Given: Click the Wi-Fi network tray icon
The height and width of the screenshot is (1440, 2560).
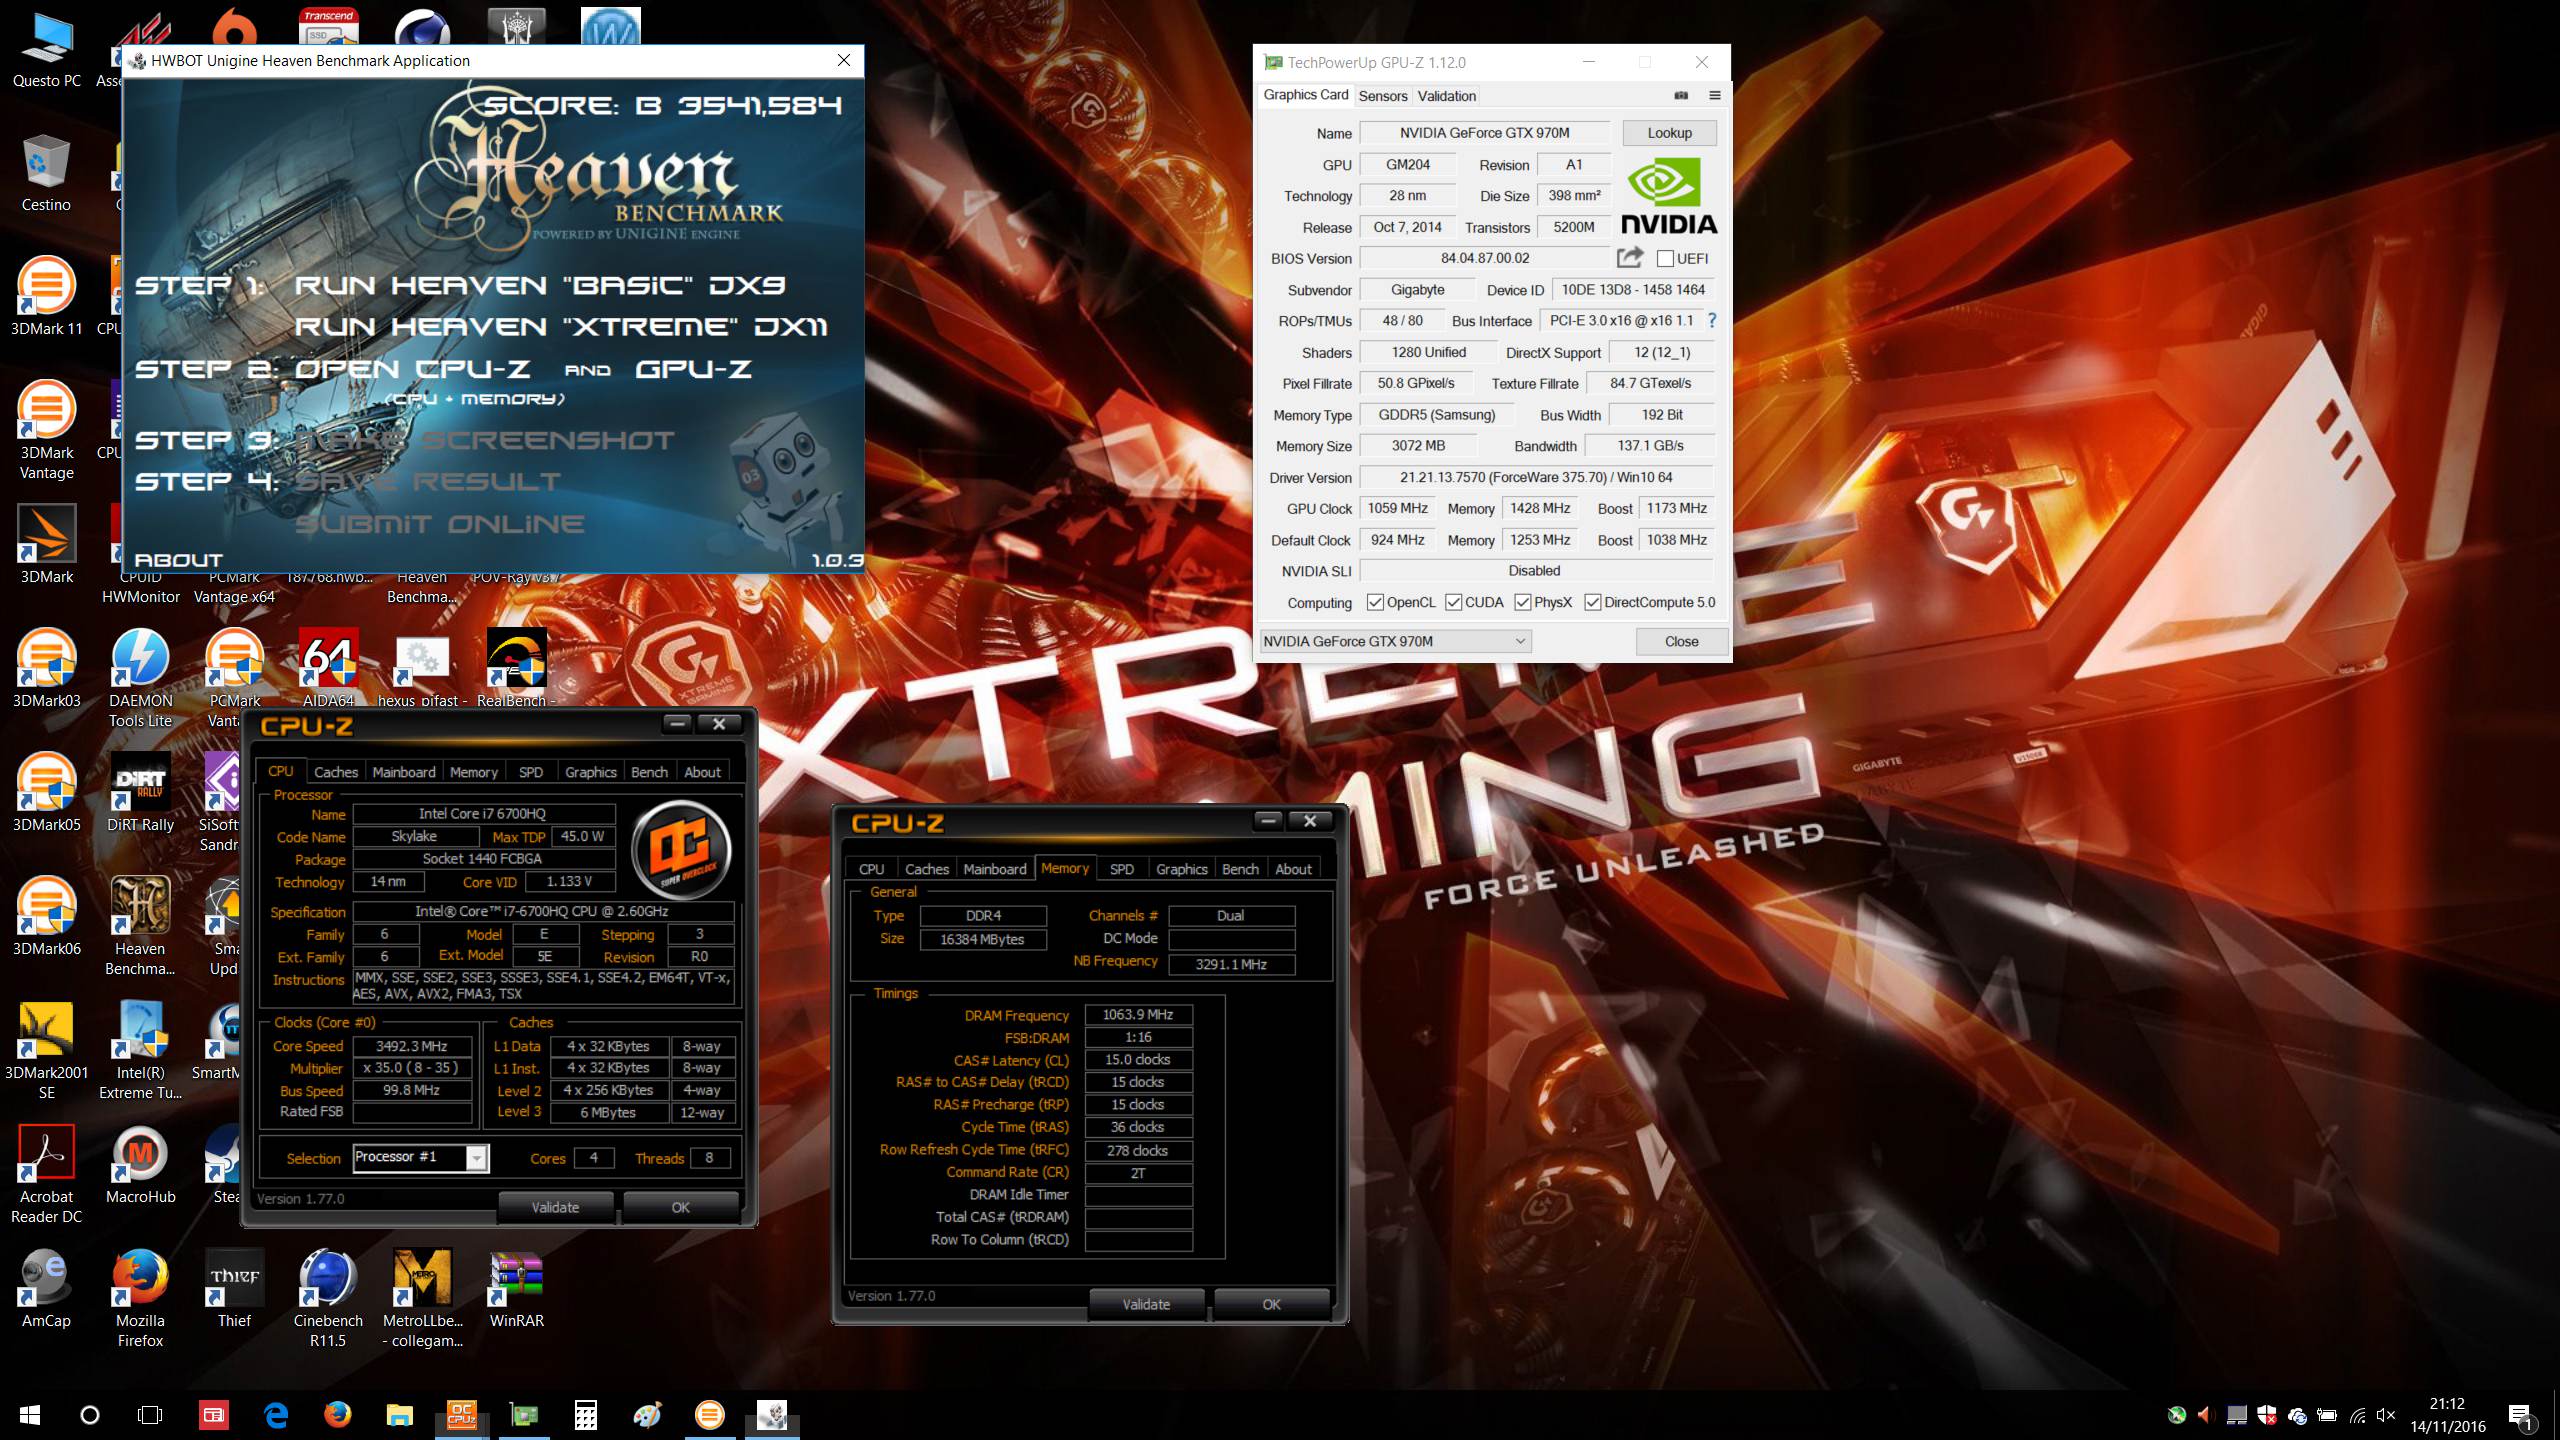Looking at the screenshot, I should point(2357,1415).
